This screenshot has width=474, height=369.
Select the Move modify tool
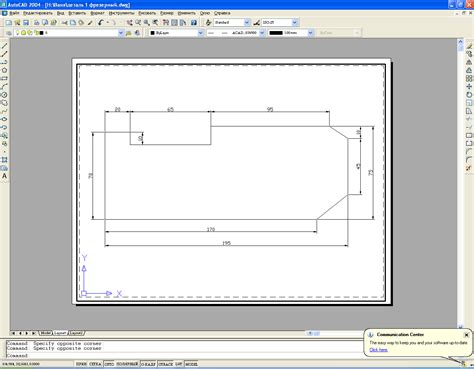pos(469,87)
